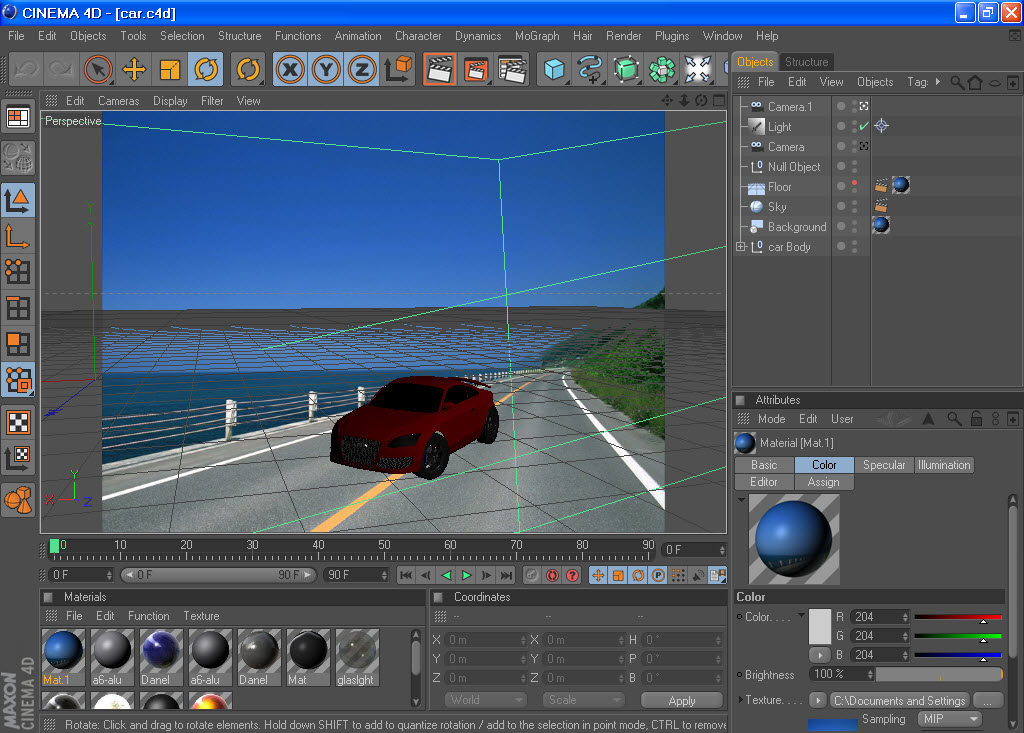The width and height of the screenshot is (1024, 733).
Task: Adjust the red R color slider
Action: pos(957,617)
